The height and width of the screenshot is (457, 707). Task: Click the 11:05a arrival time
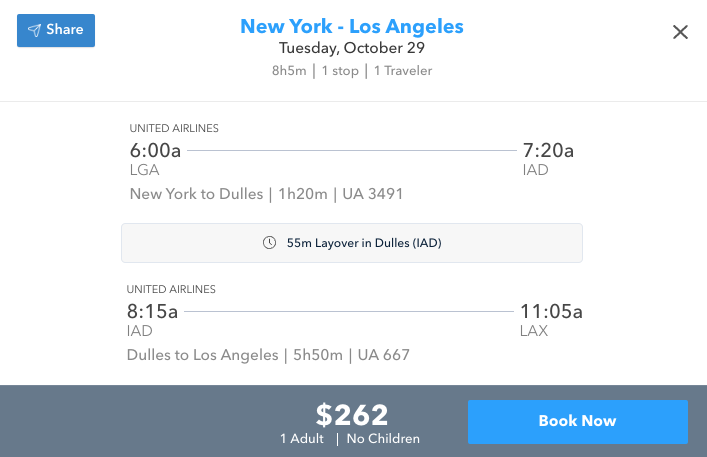[x=551, y=311]
